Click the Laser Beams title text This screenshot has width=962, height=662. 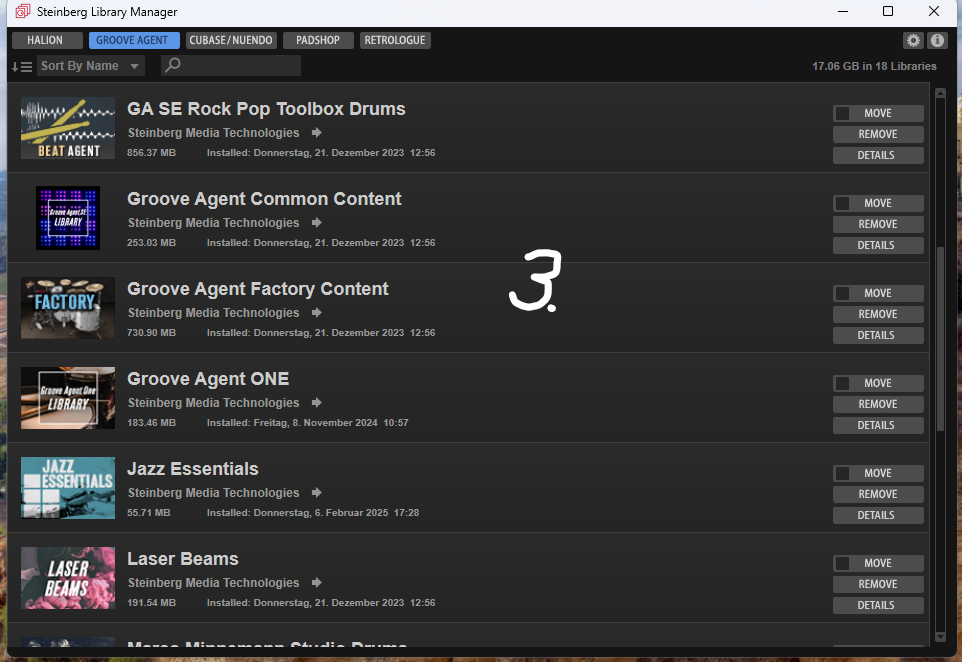pos(183,559)
